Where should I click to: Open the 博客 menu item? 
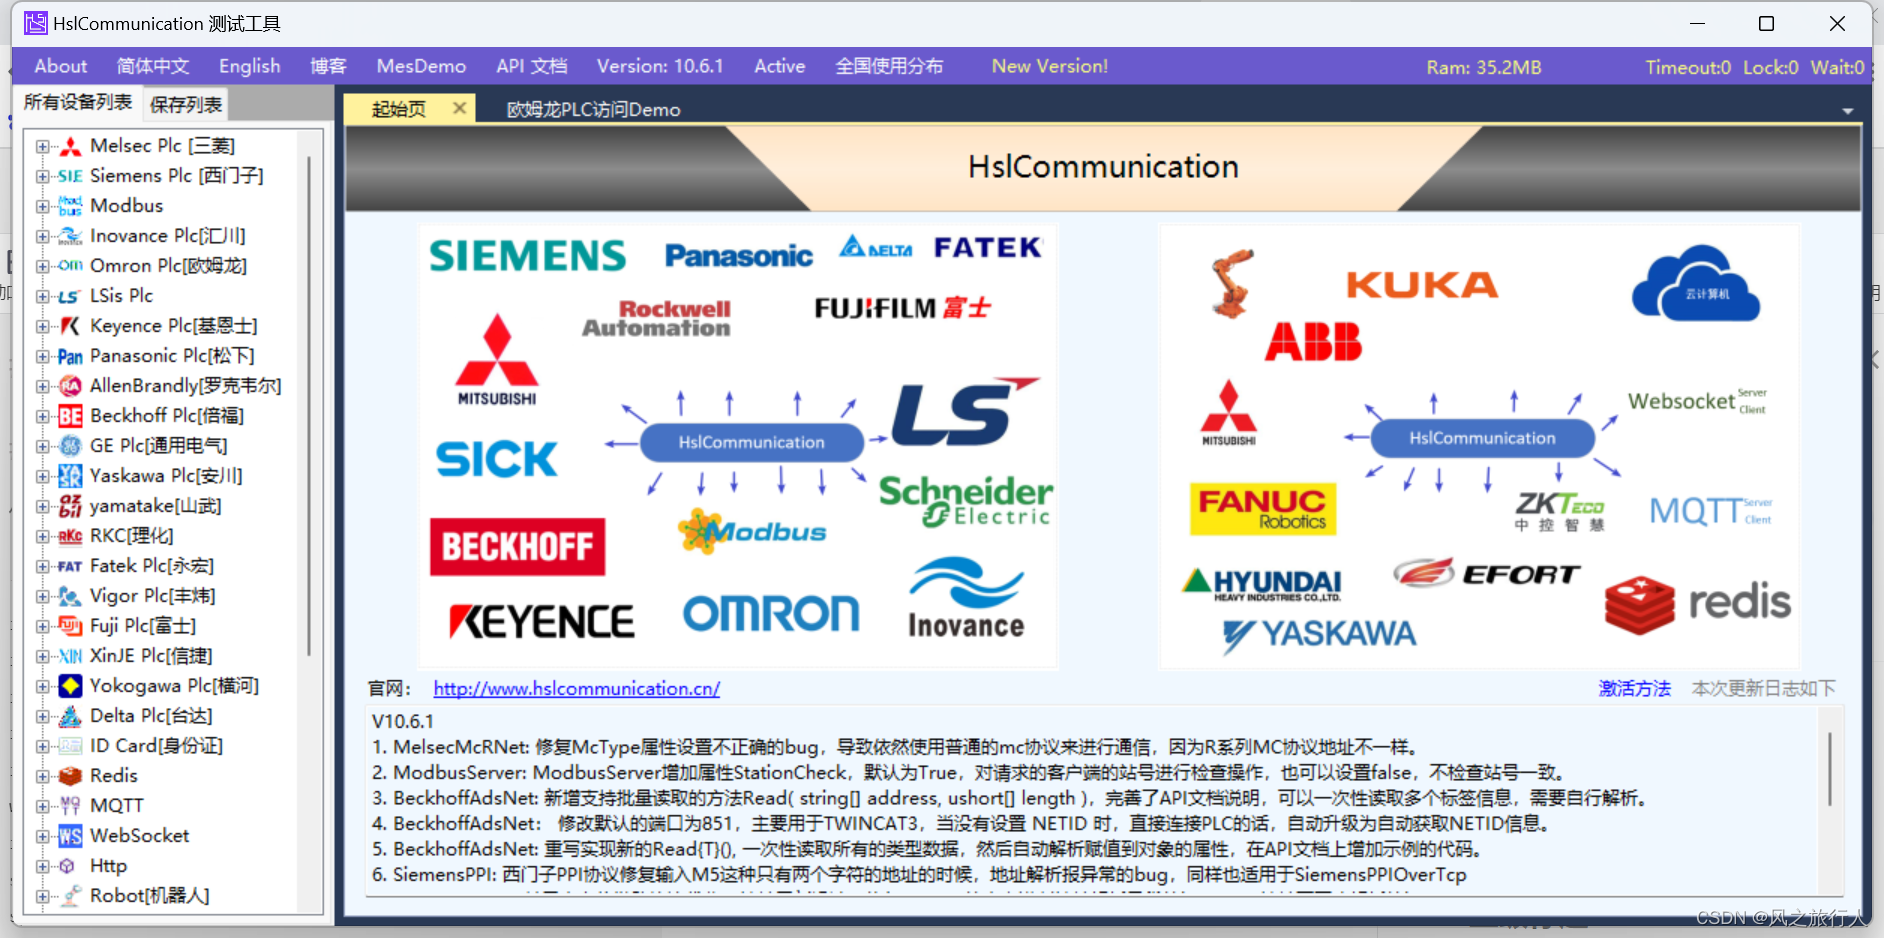(328, 66)
